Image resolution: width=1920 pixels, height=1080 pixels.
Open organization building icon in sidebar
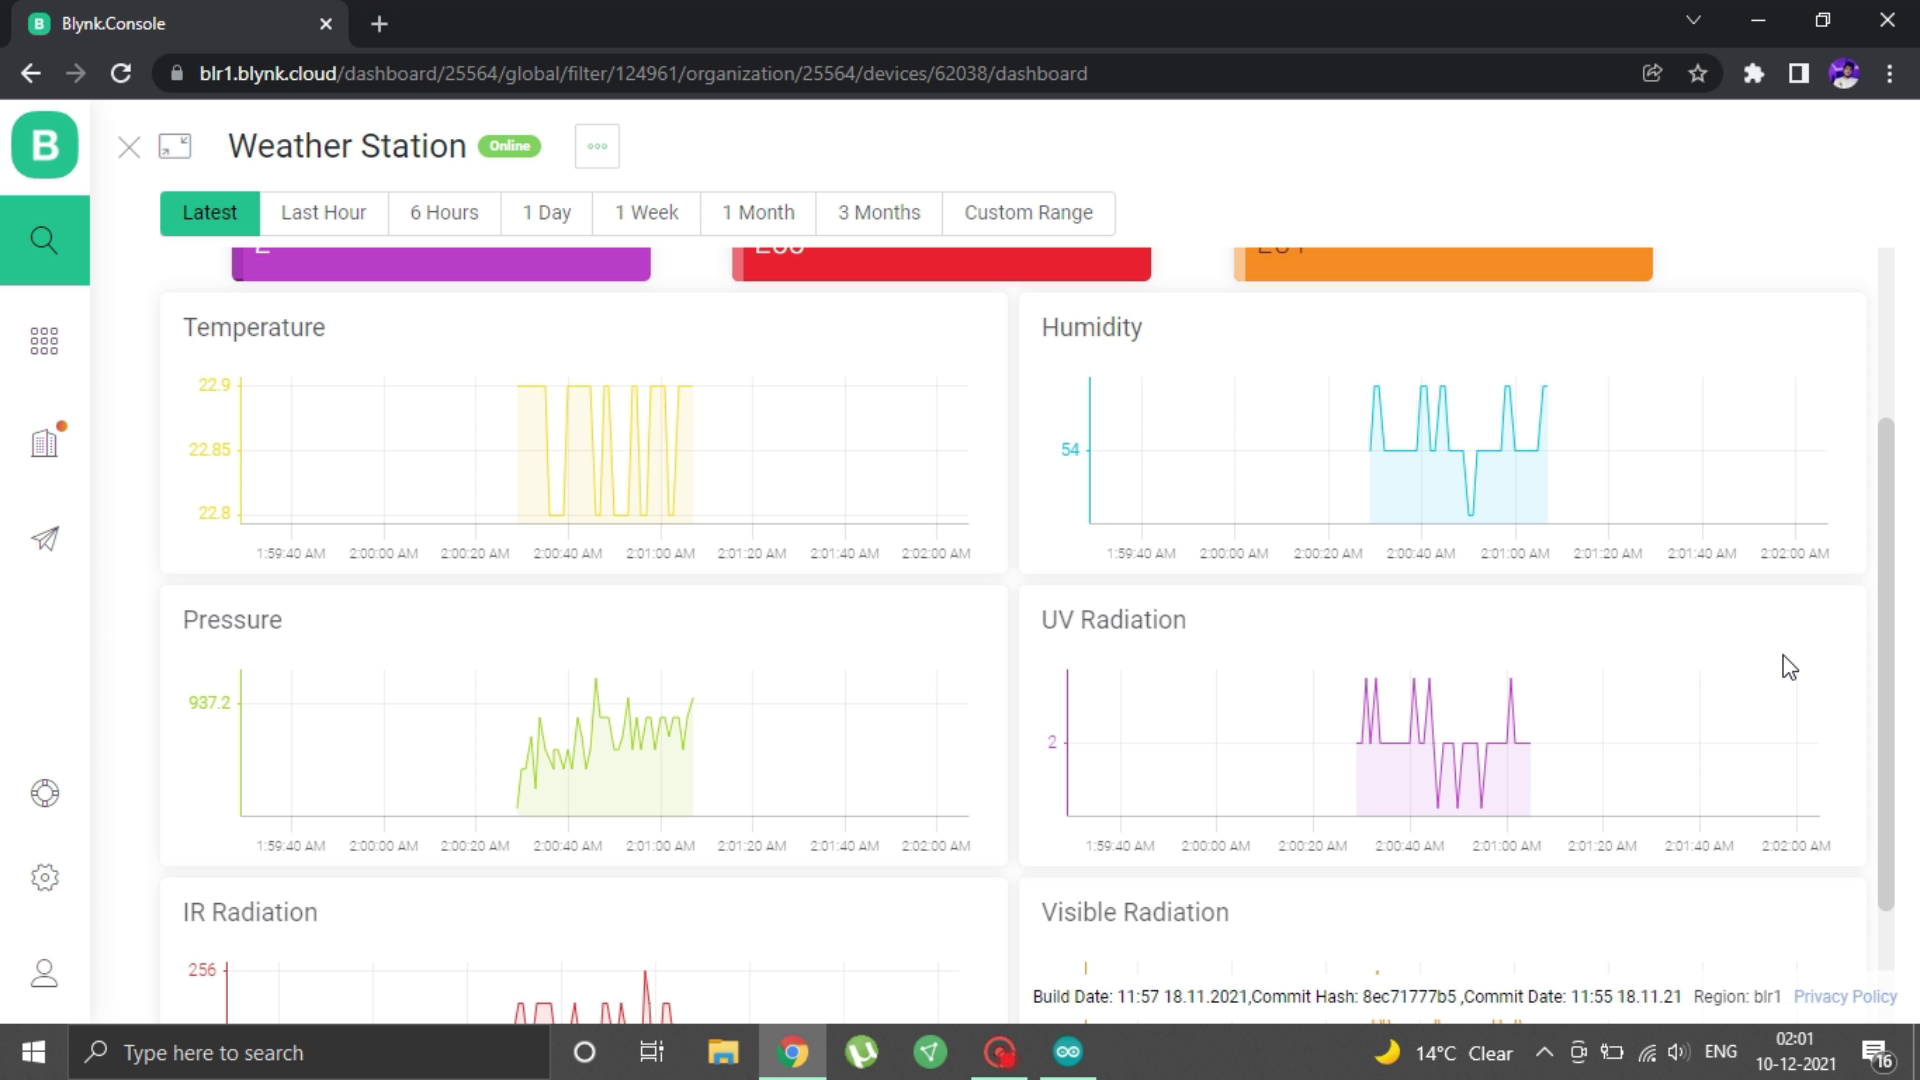point(44,442)
